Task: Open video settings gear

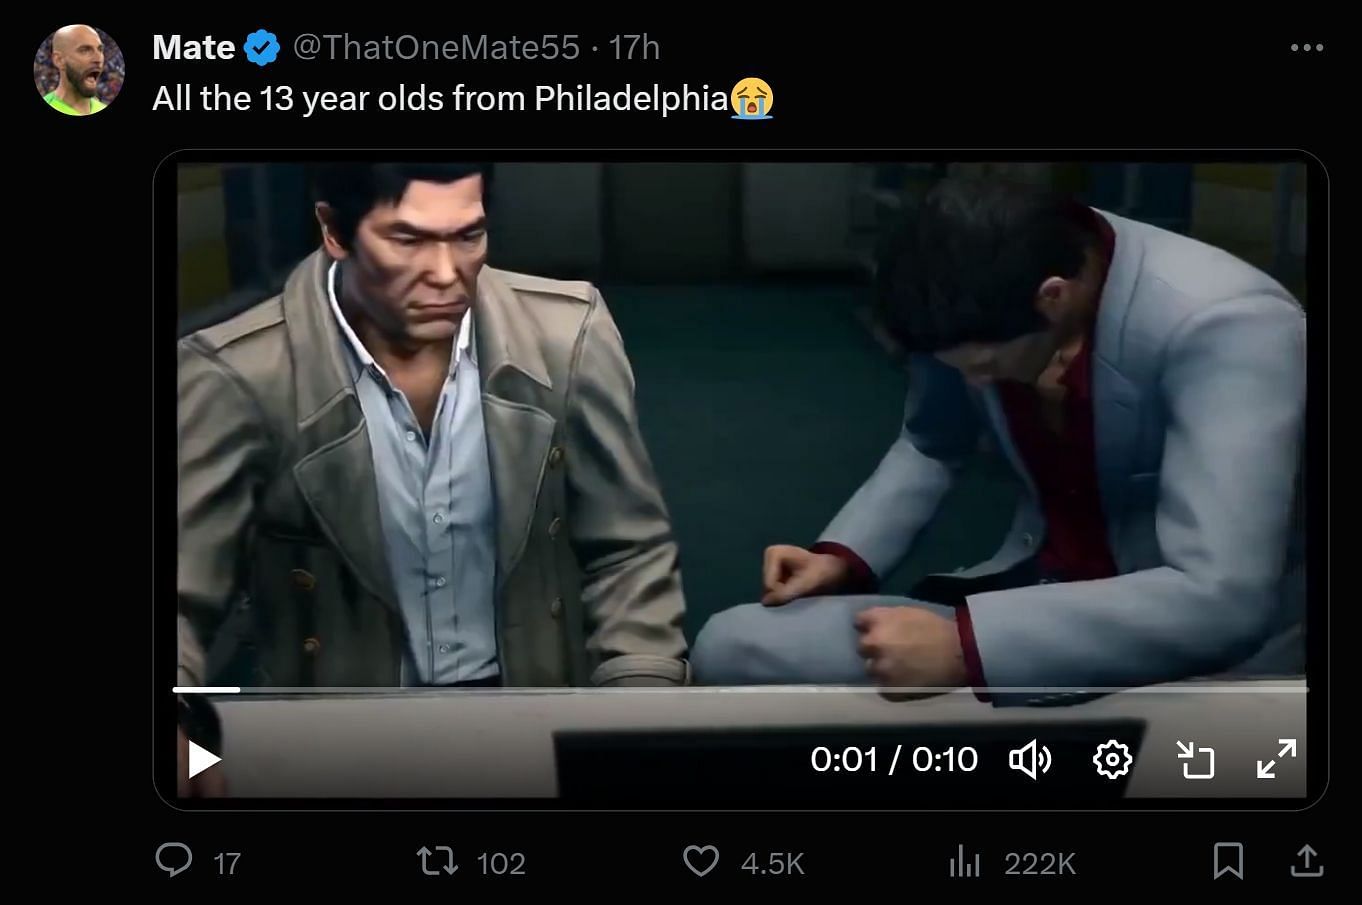Action: (1112, 760)
